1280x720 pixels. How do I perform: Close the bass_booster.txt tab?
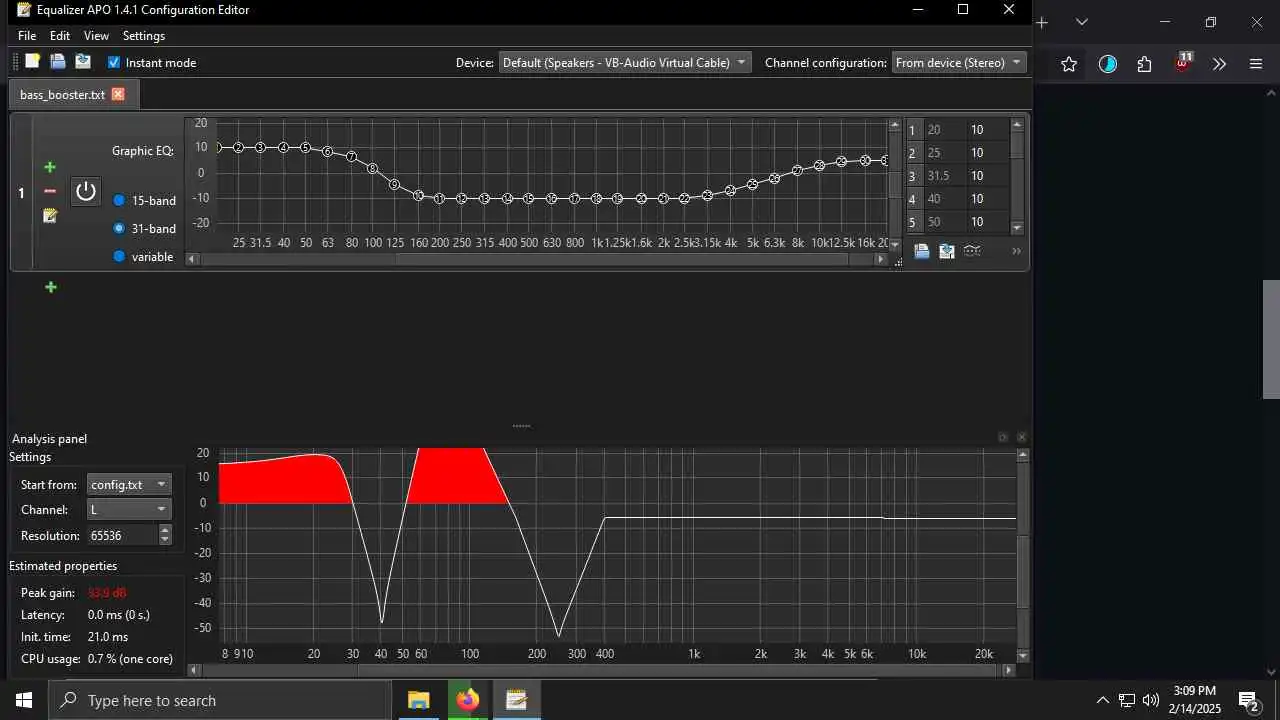(118, 94)
